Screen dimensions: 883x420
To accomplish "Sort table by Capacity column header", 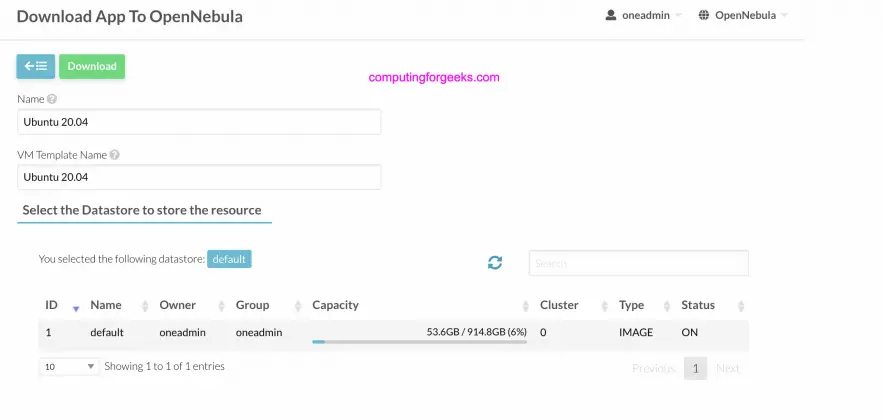I will click(335, 305).
